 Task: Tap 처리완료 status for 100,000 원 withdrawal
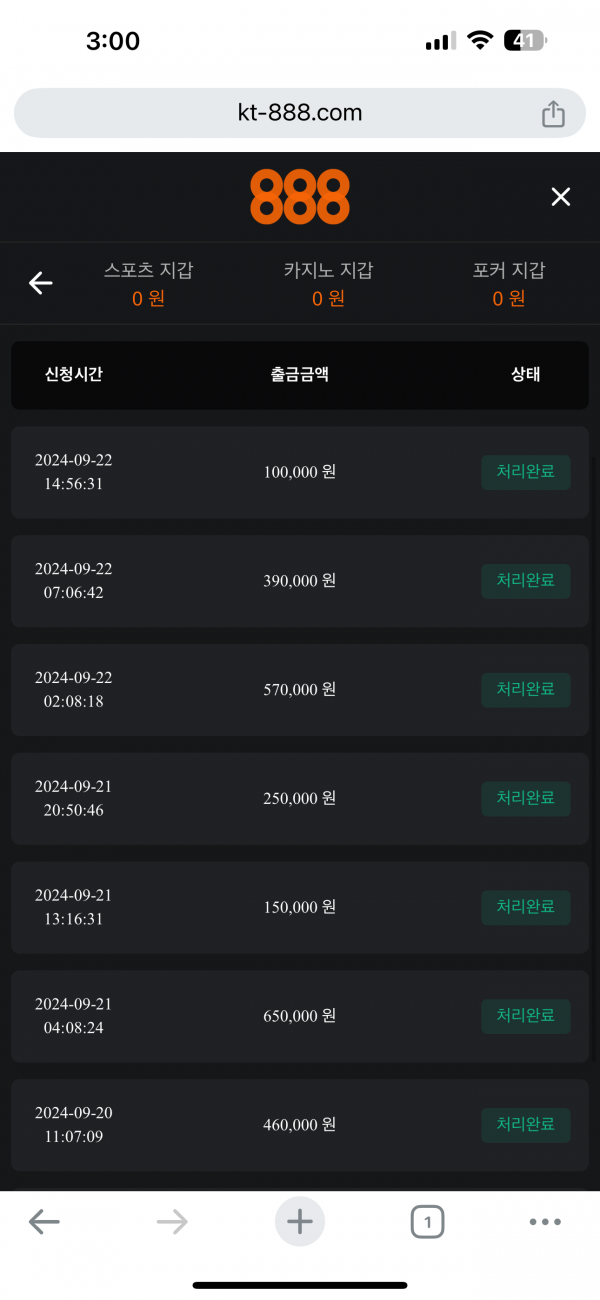526,472
